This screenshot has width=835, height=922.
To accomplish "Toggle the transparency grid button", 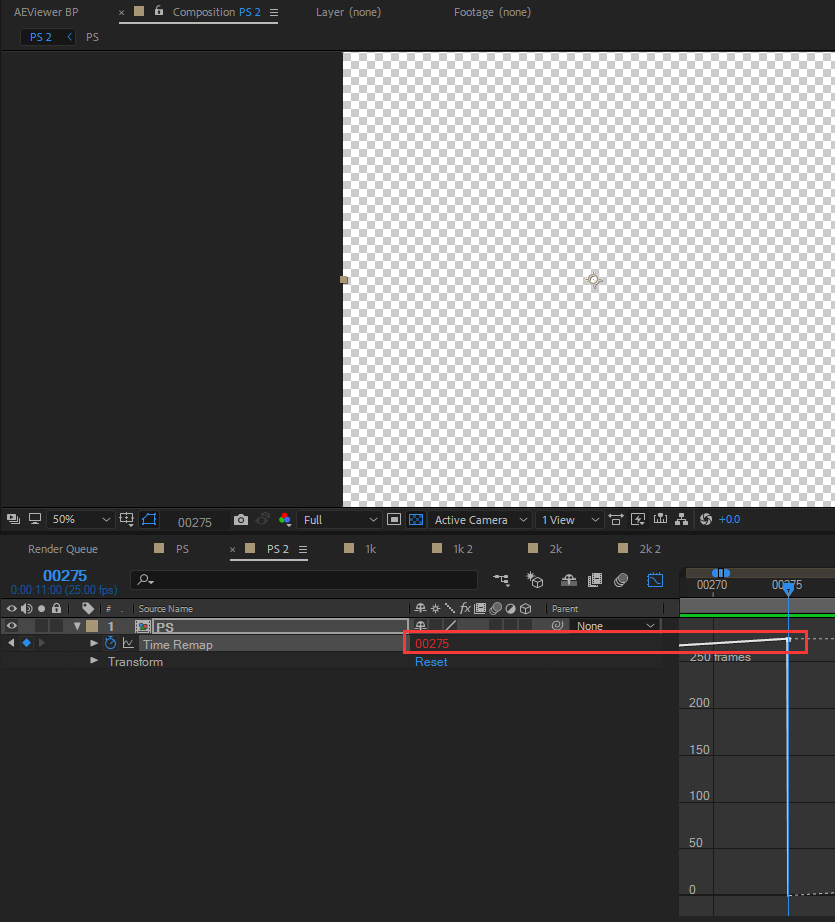I will tap(416, 520).
